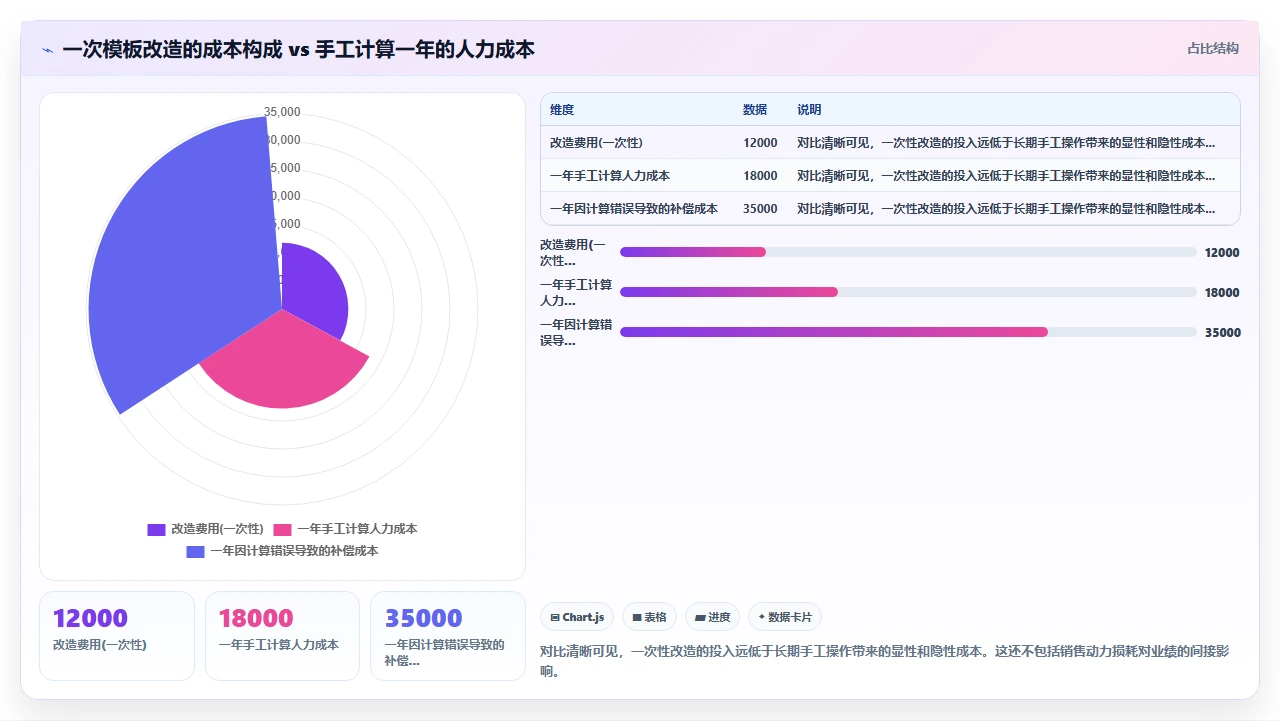Viewport: 1280px width, 721px height.
Task: Open the 12000 改造费用 data card
Action: tap(117, 636)
